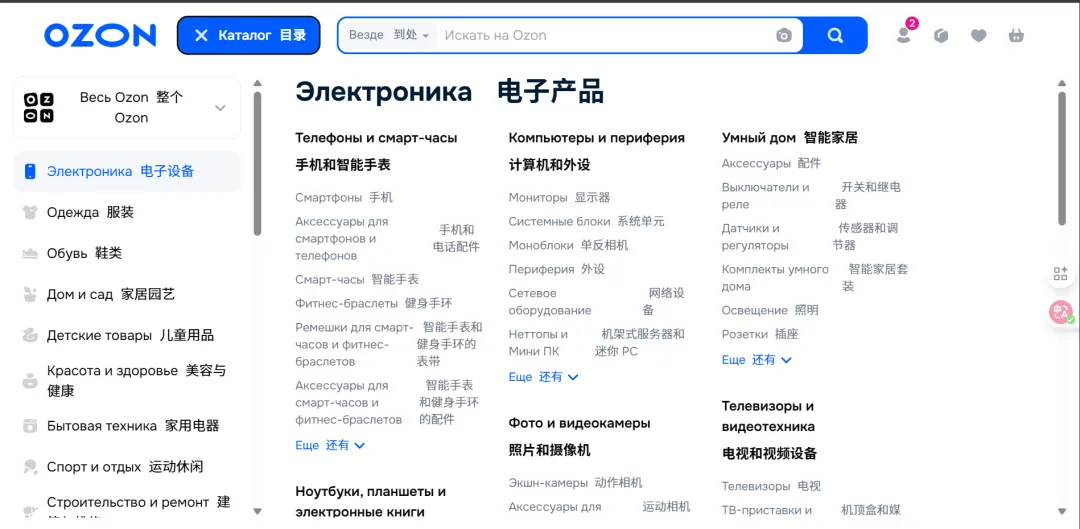Image resolution: width=1080 pixels, height=529 pixels.
Task: Open orders box icon in header
Action: (x=942, y=35)
